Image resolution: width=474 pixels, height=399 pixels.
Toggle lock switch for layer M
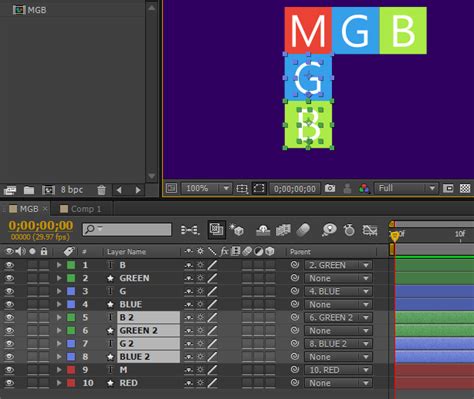[x=44, y=370]
